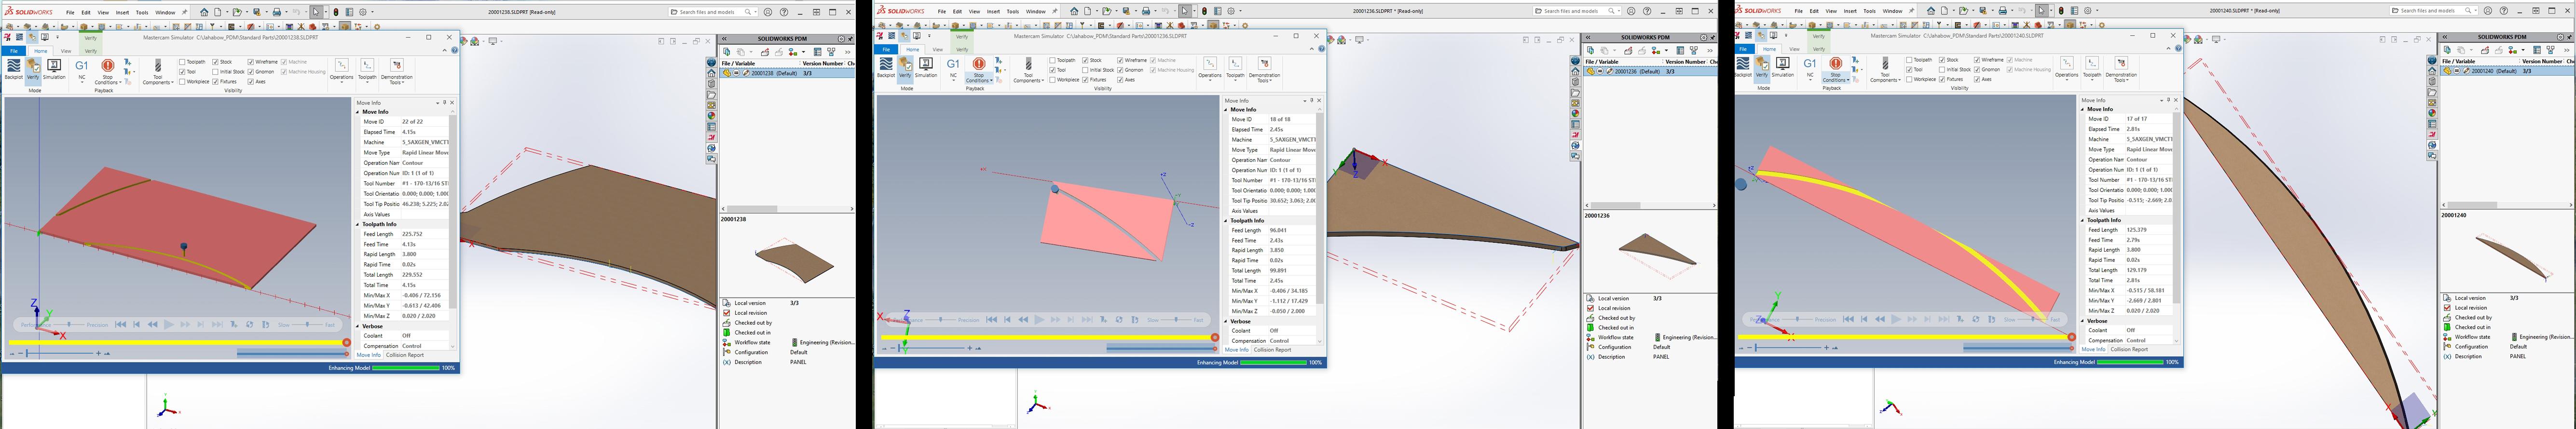Open Demonstration Tools in the 20001238.SLDPRT simulator

397,71
